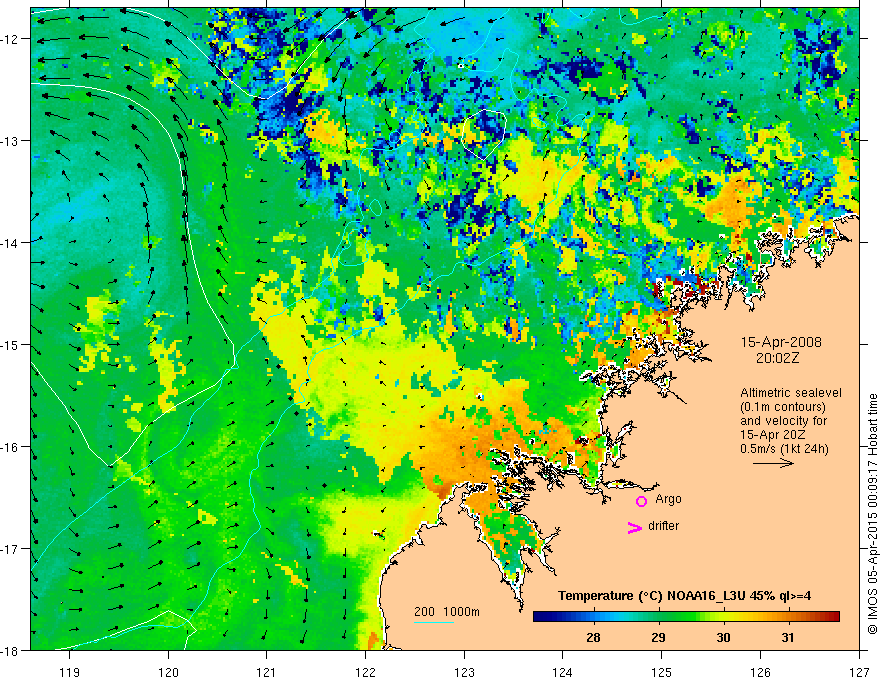
Task: Click the latitude axis label '-18'
Action: (11, 650)
